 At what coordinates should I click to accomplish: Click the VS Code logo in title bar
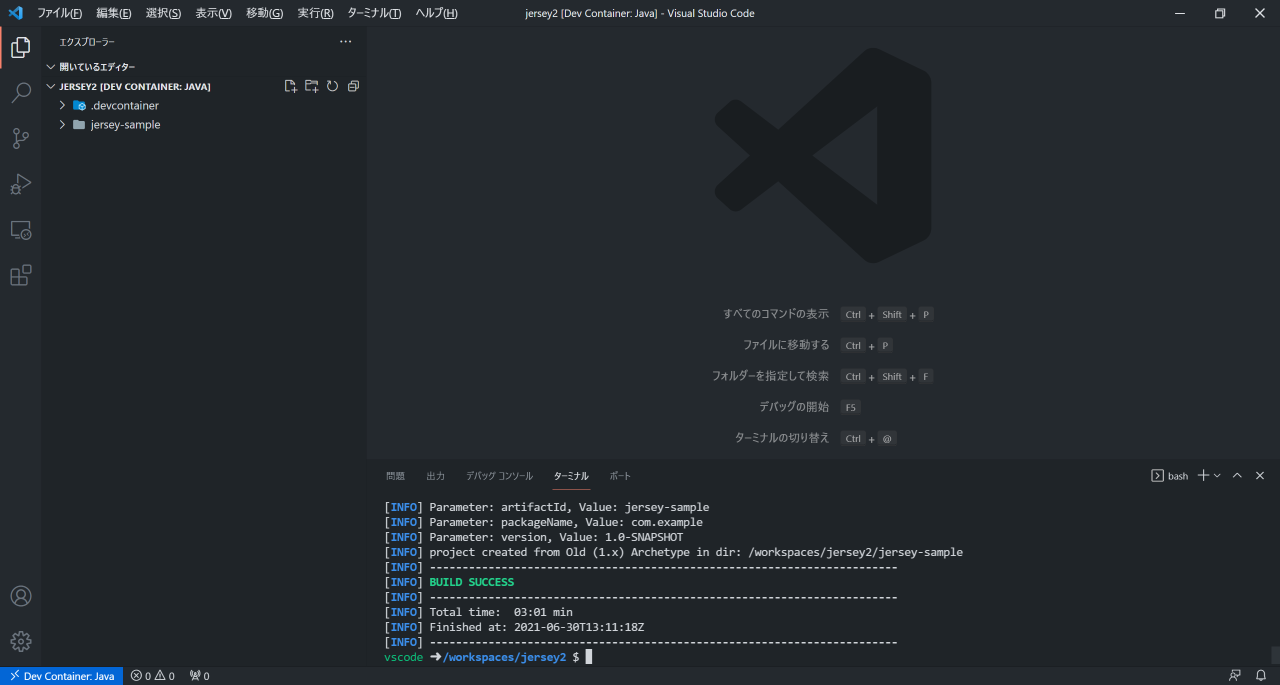(x=15, y=13)
